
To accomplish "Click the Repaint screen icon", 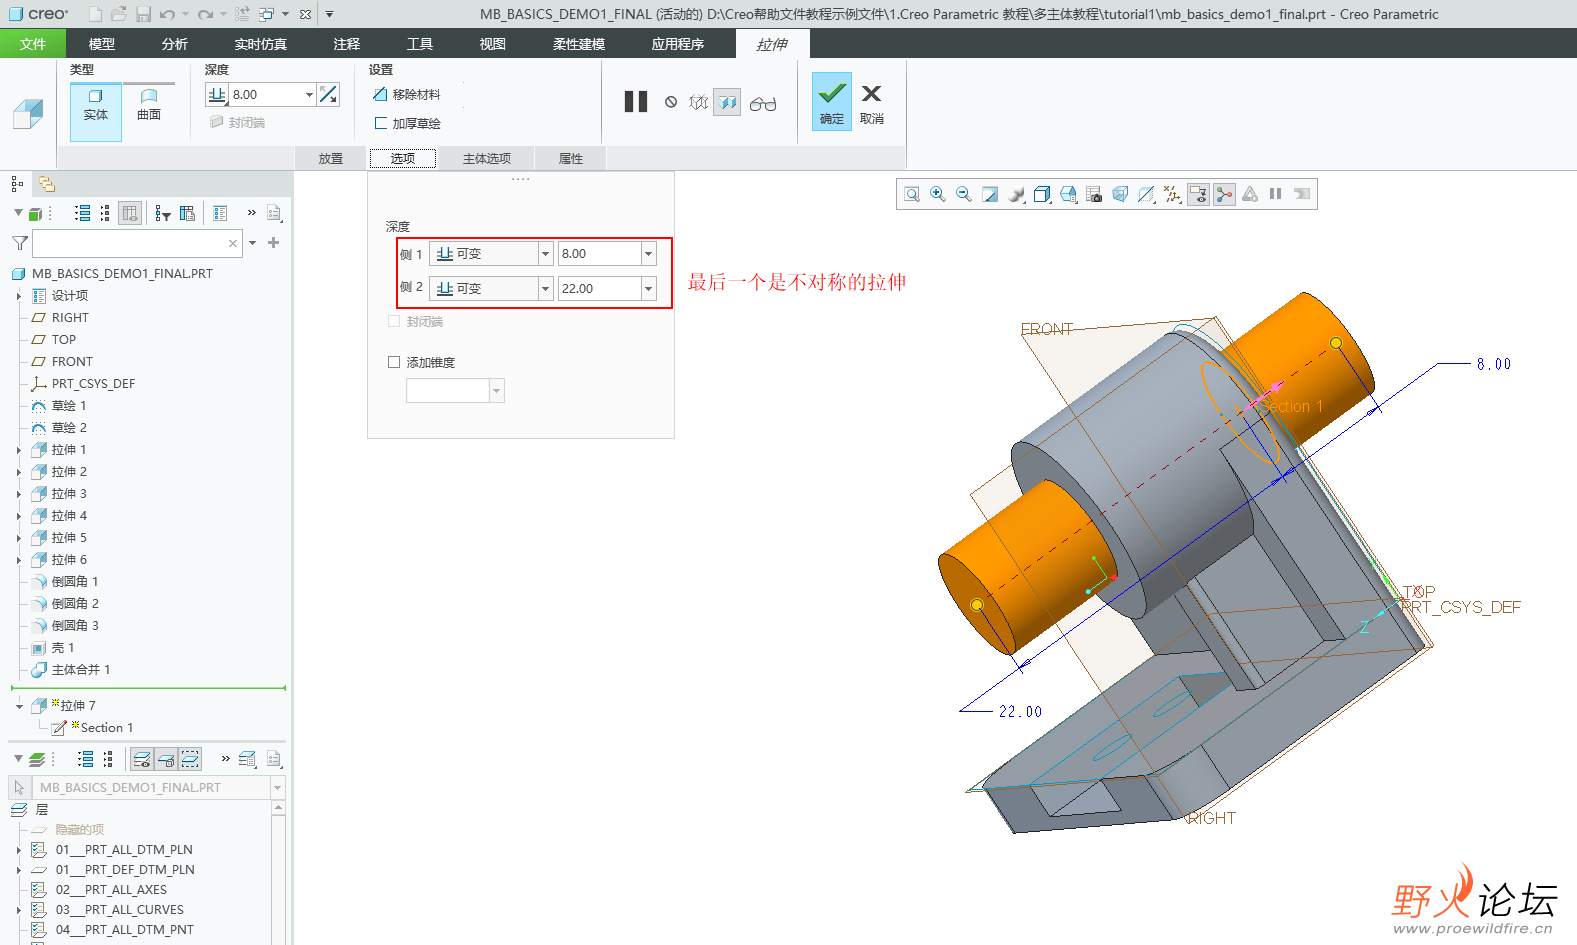I will (x=990, y=194).
